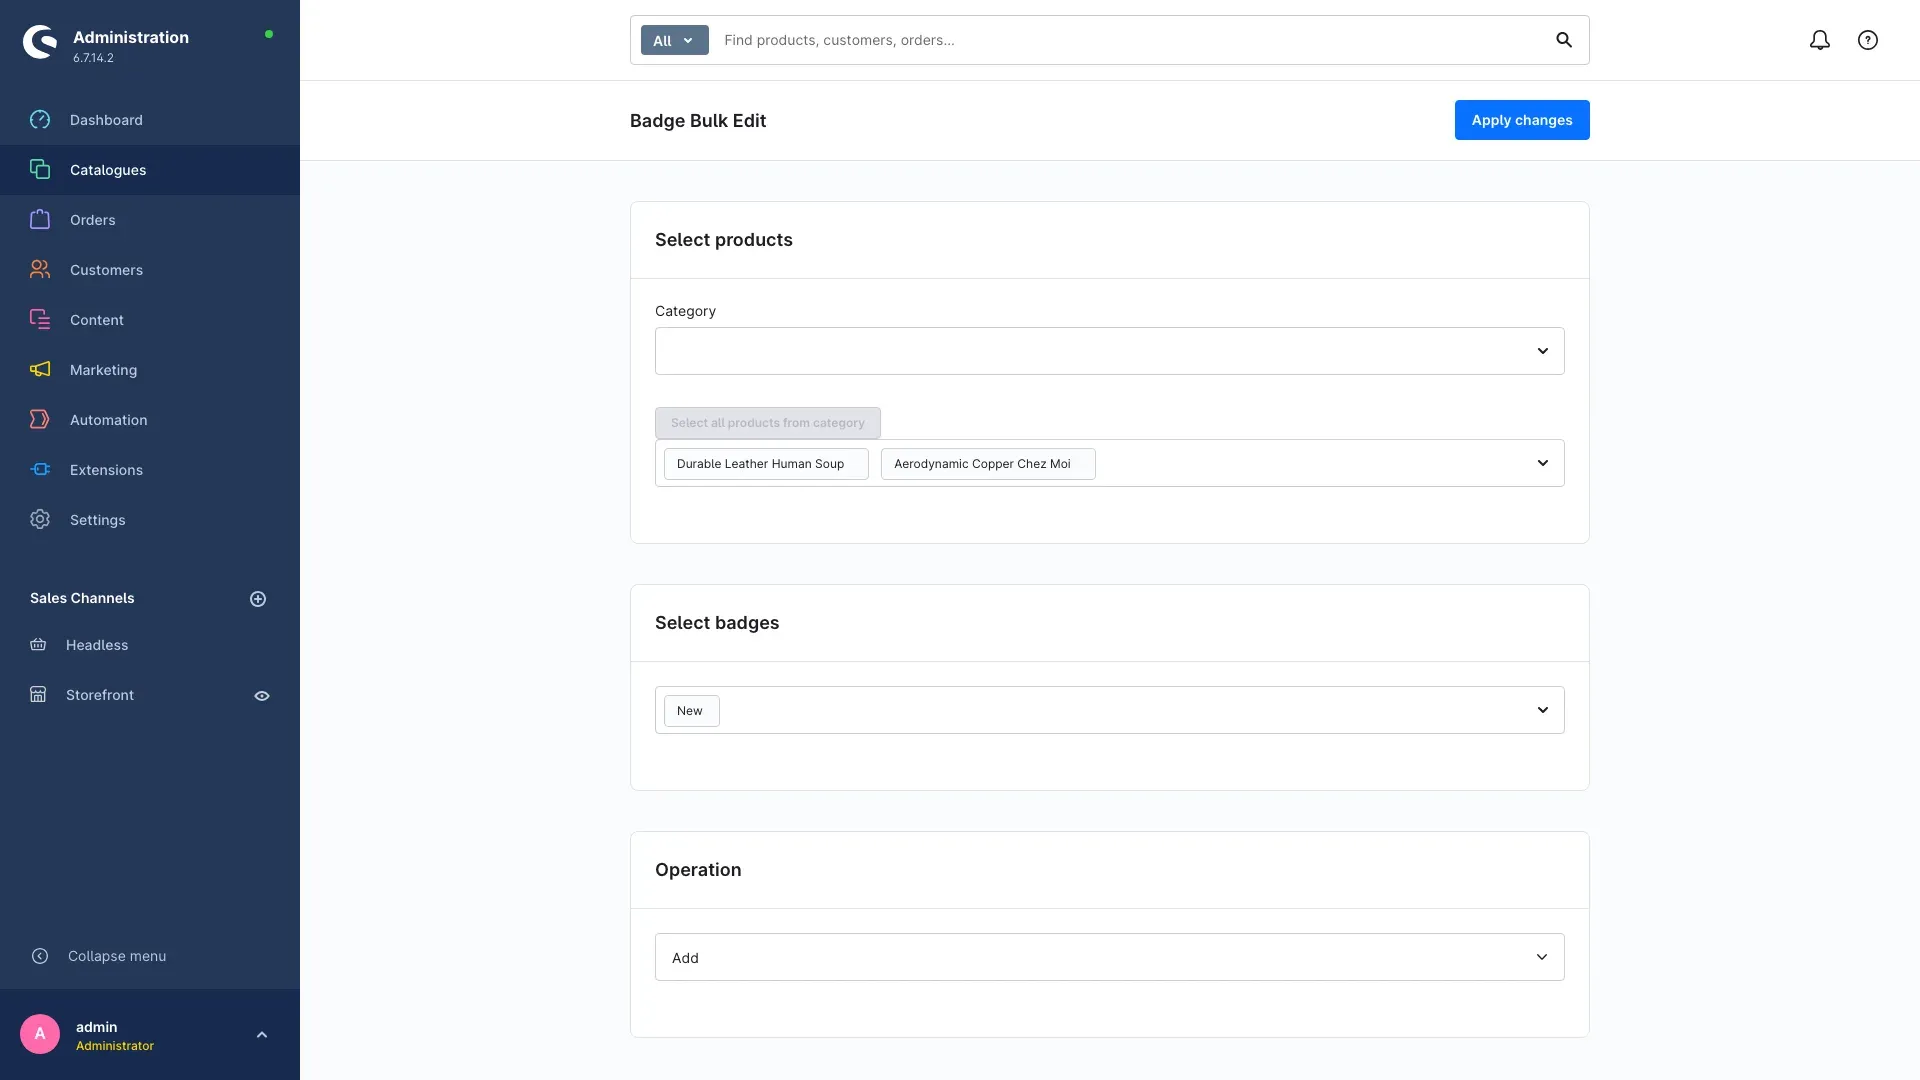Expand the Category dropdown
1920x1080 pixels.
1110,351
